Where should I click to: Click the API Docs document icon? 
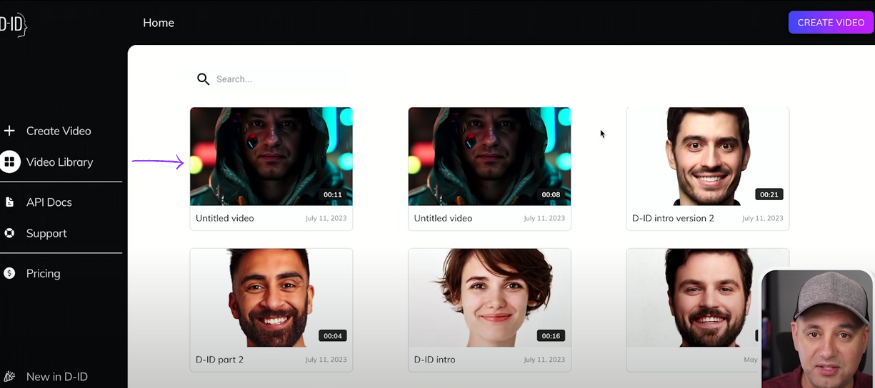point(9,202)
